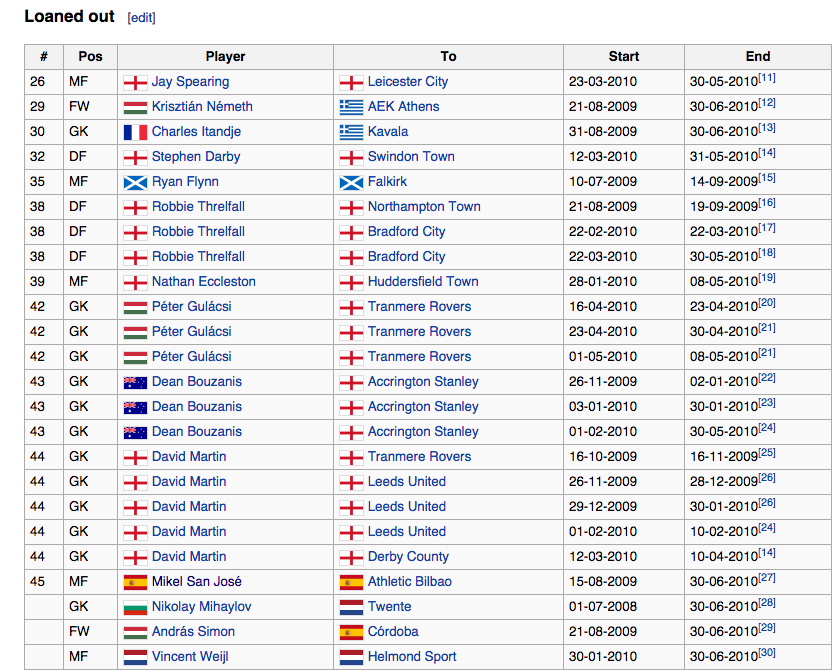
Task: Open Ryan Flynn's player link
Action: [x=185, y=182]
